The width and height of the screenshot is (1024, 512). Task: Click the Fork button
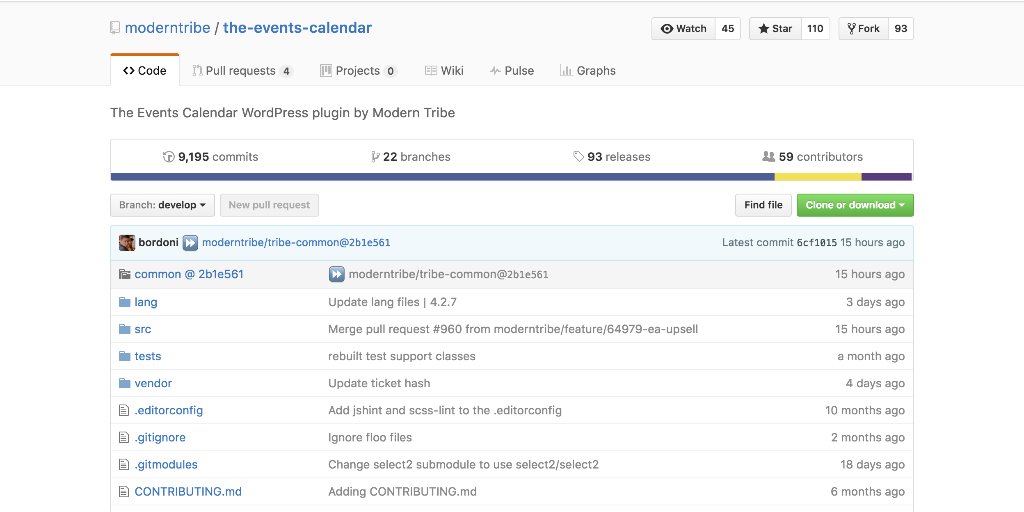(863, 29)
